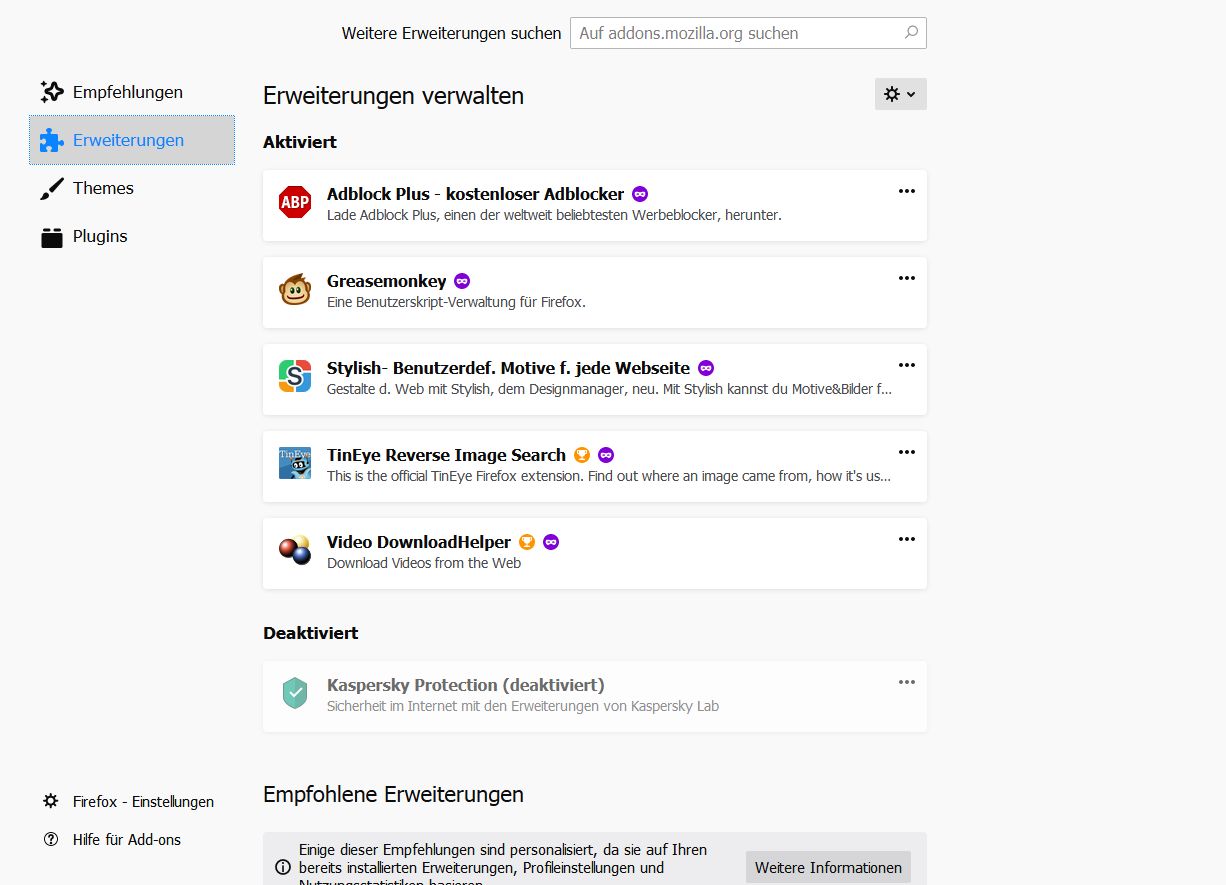The height and width of the screenshot is (885, 1226).
Task: Switch to the Themes section
Action: pyautogui.click(x=103, y=188)
